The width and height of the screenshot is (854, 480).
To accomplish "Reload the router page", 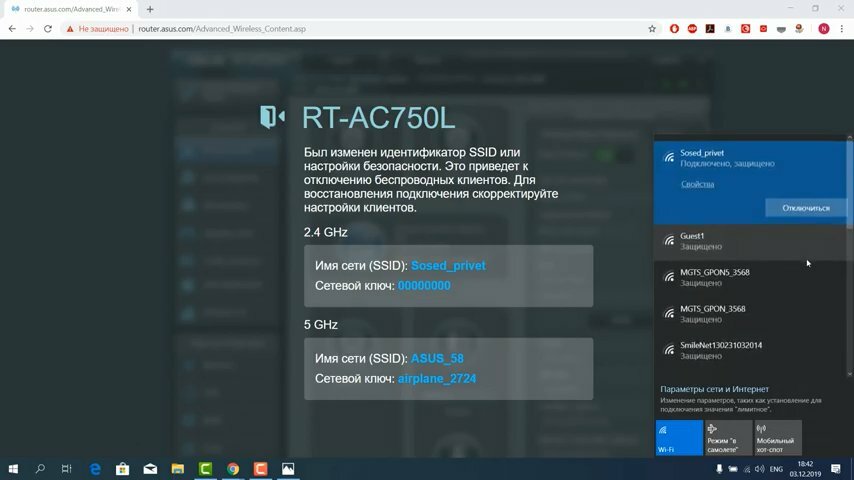I will (x=48, y=29).
